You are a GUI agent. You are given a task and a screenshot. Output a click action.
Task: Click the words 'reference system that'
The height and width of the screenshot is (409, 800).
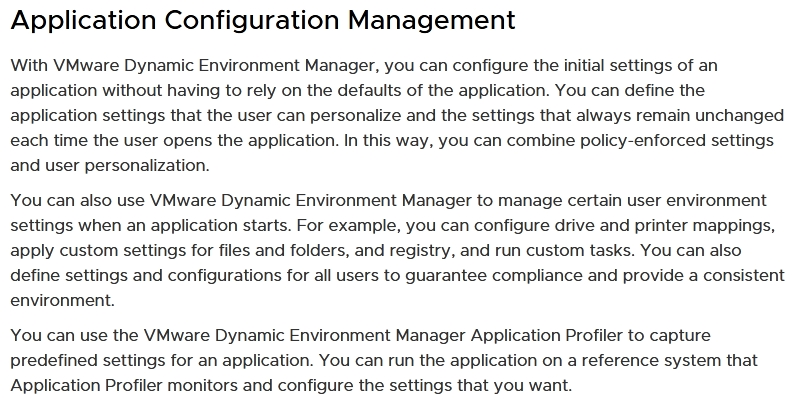point(669,361)
